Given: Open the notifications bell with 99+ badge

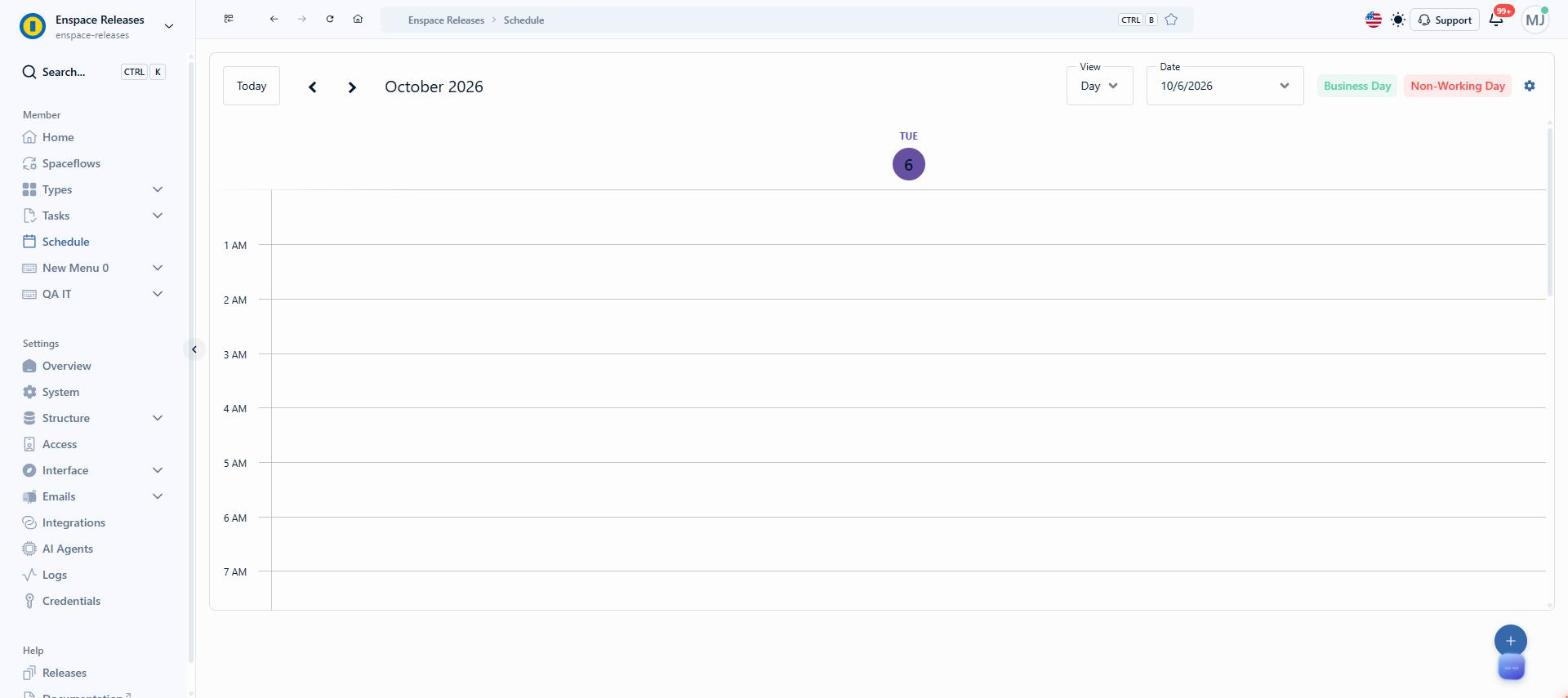Looking at the screenshot, I should point(1497,19).
